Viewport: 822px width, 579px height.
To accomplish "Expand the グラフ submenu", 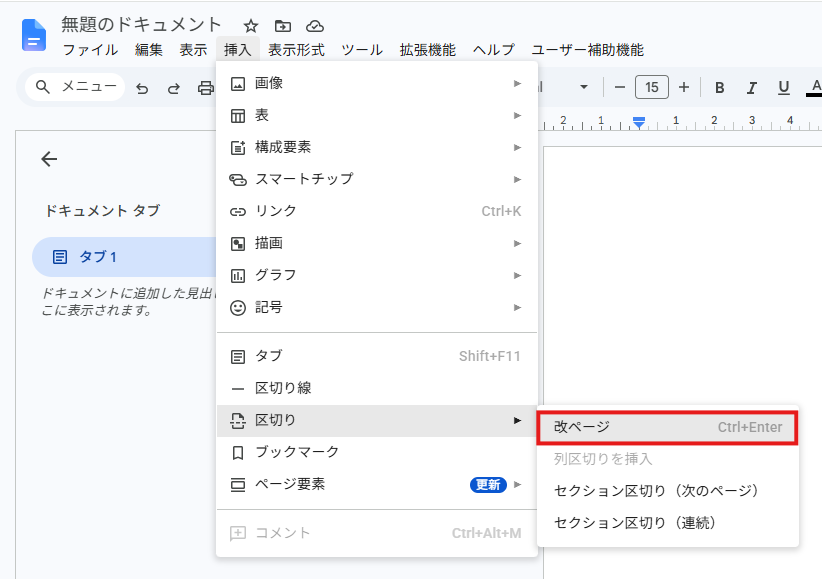I will pyautogui.click(x=377, y=275).
